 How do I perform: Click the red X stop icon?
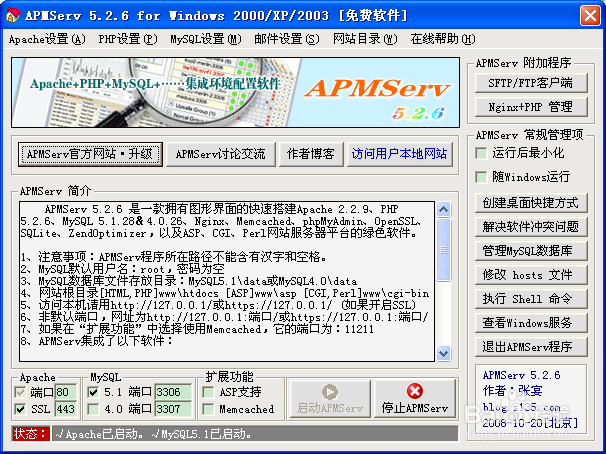click(415, 391)
